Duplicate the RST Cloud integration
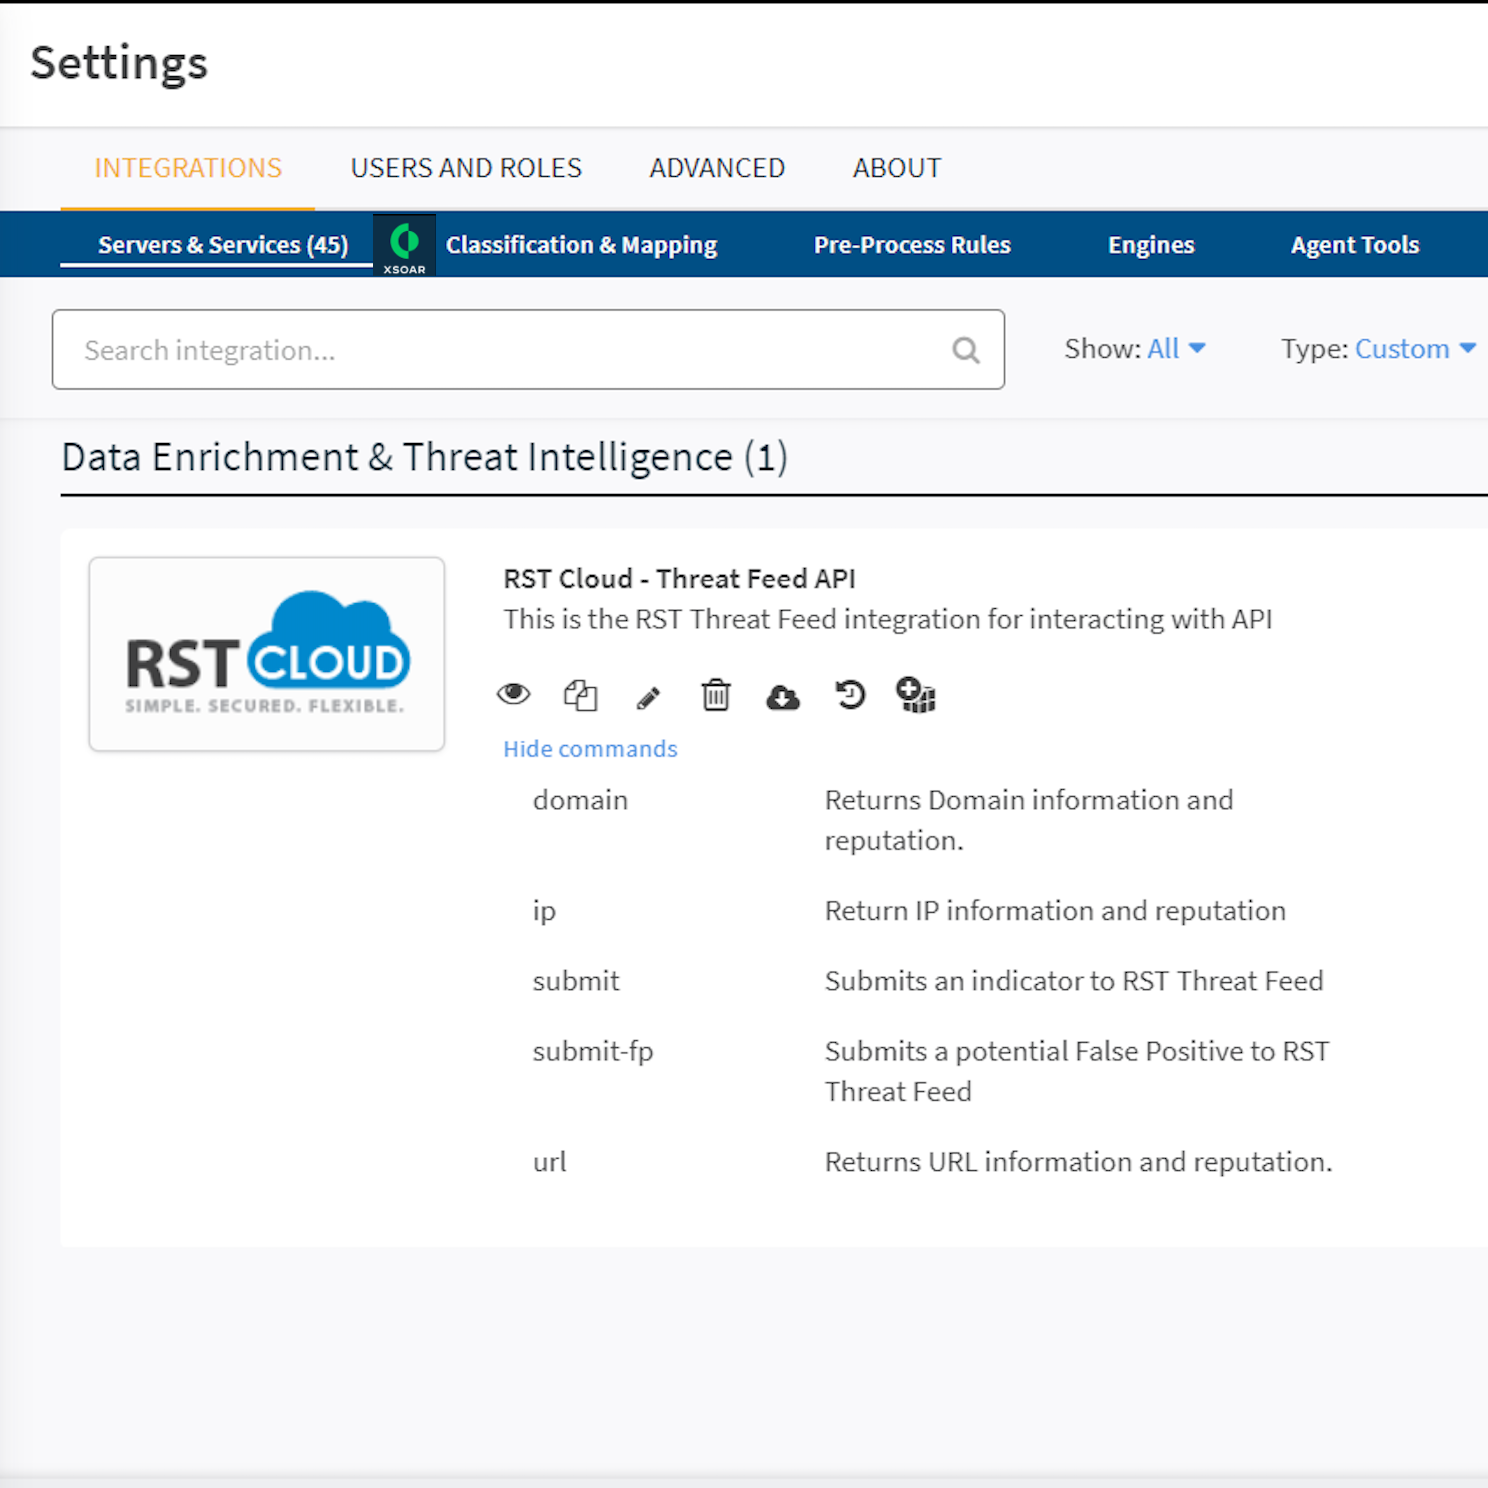Viewport: 1488px width, 1488px height. (x=580, y=694)
